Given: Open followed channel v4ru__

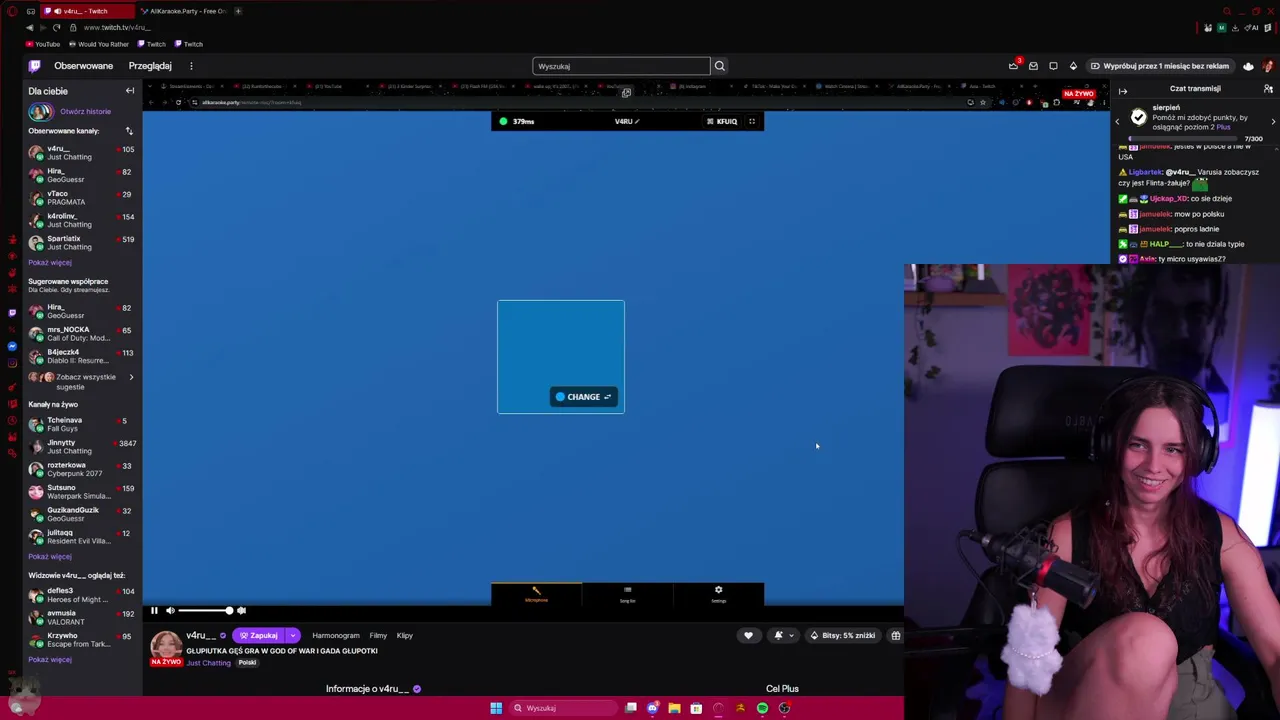Looking at the screenshot, I should tap(82, 153).
